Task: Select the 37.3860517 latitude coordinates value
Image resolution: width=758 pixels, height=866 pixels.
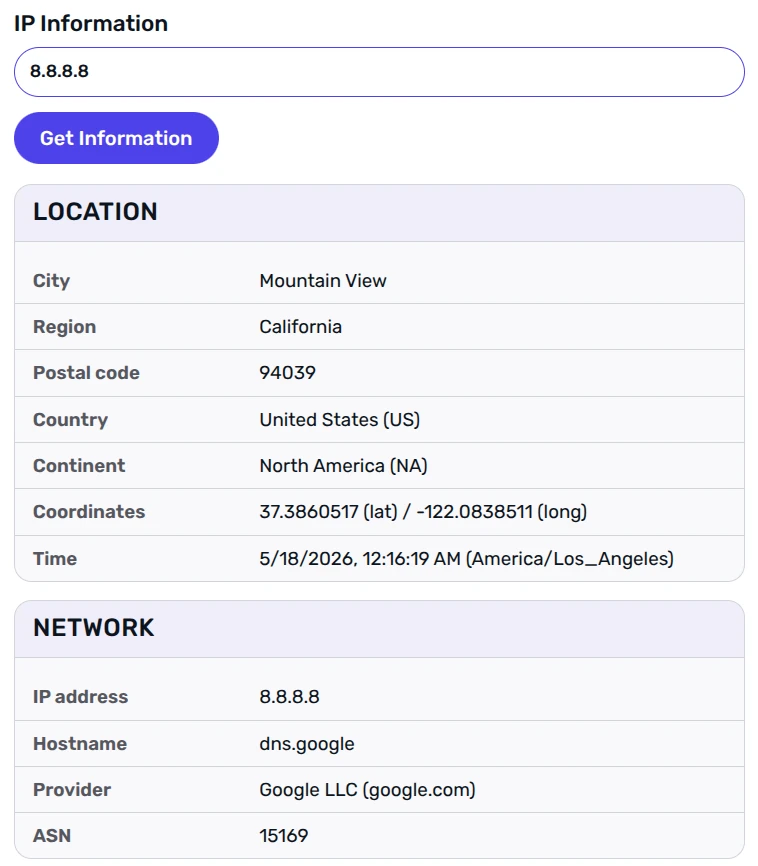Action: (423, 512)
